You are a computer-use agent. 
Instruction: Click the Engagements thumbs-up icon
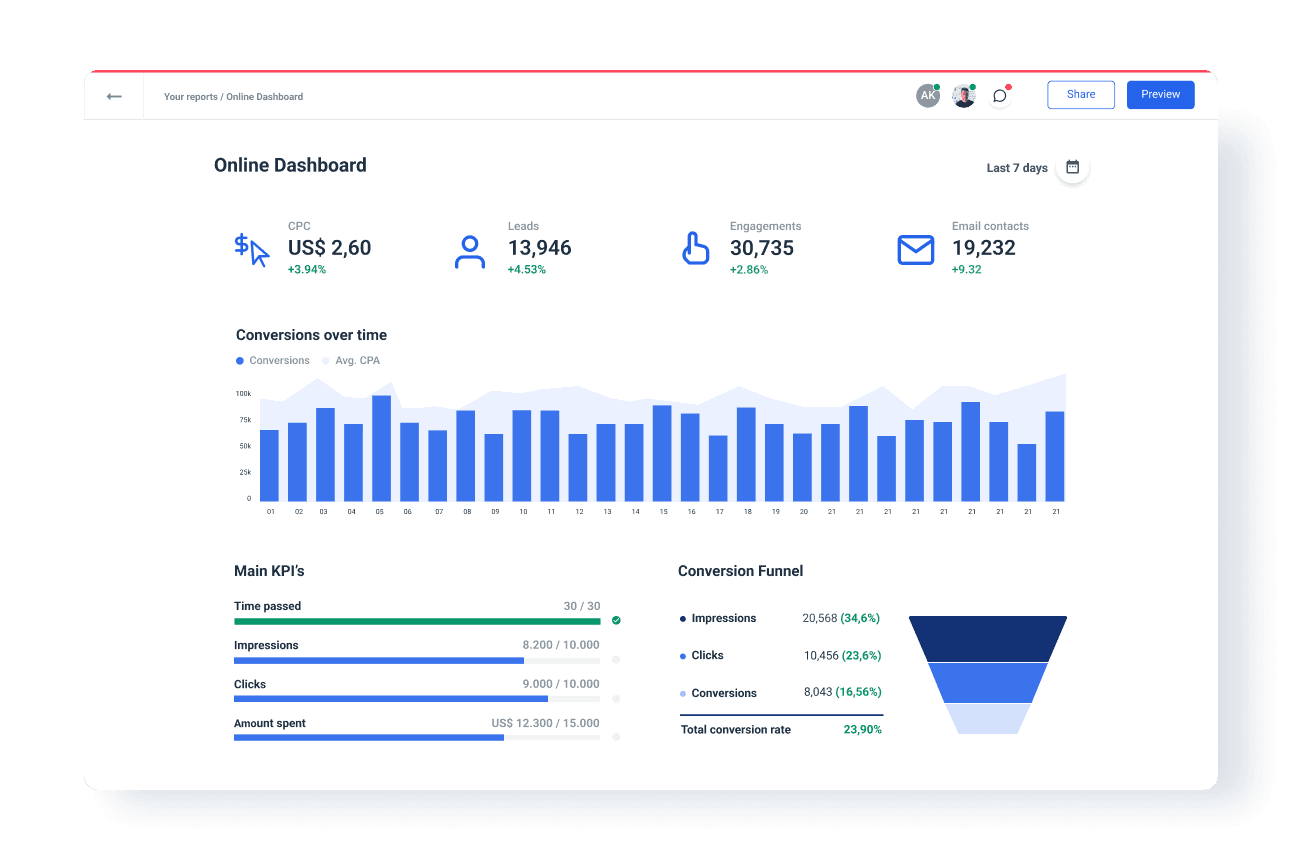coord(696,248)
